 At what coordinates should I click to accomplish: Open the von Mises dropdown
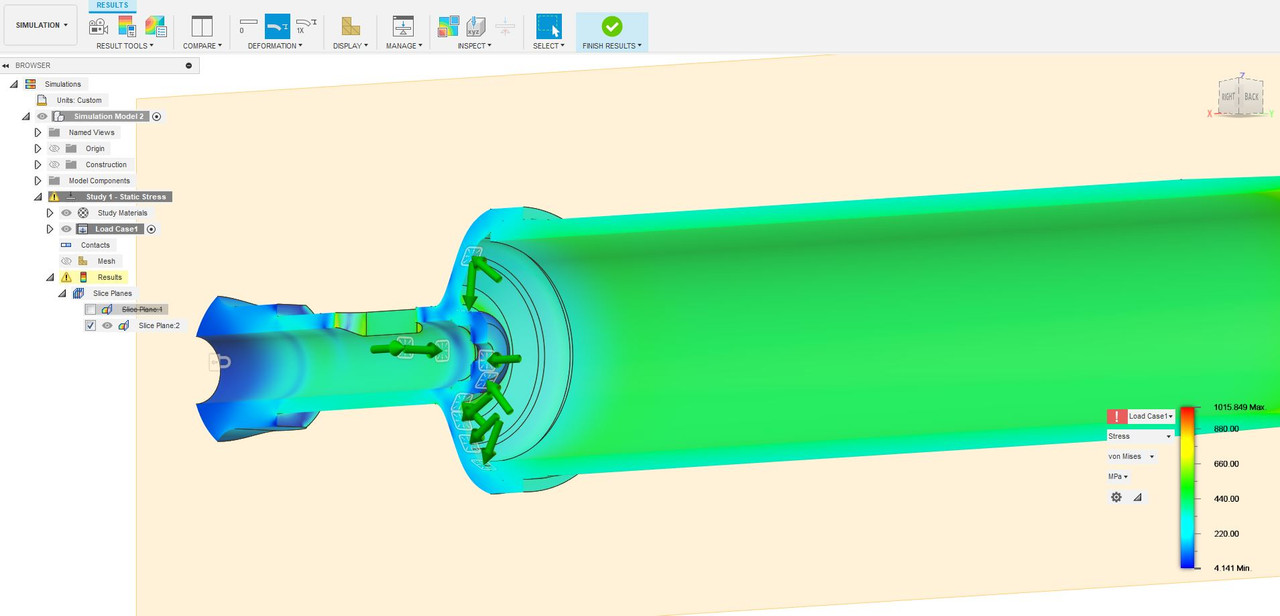pyautogui.click(x=1131, y=456)
